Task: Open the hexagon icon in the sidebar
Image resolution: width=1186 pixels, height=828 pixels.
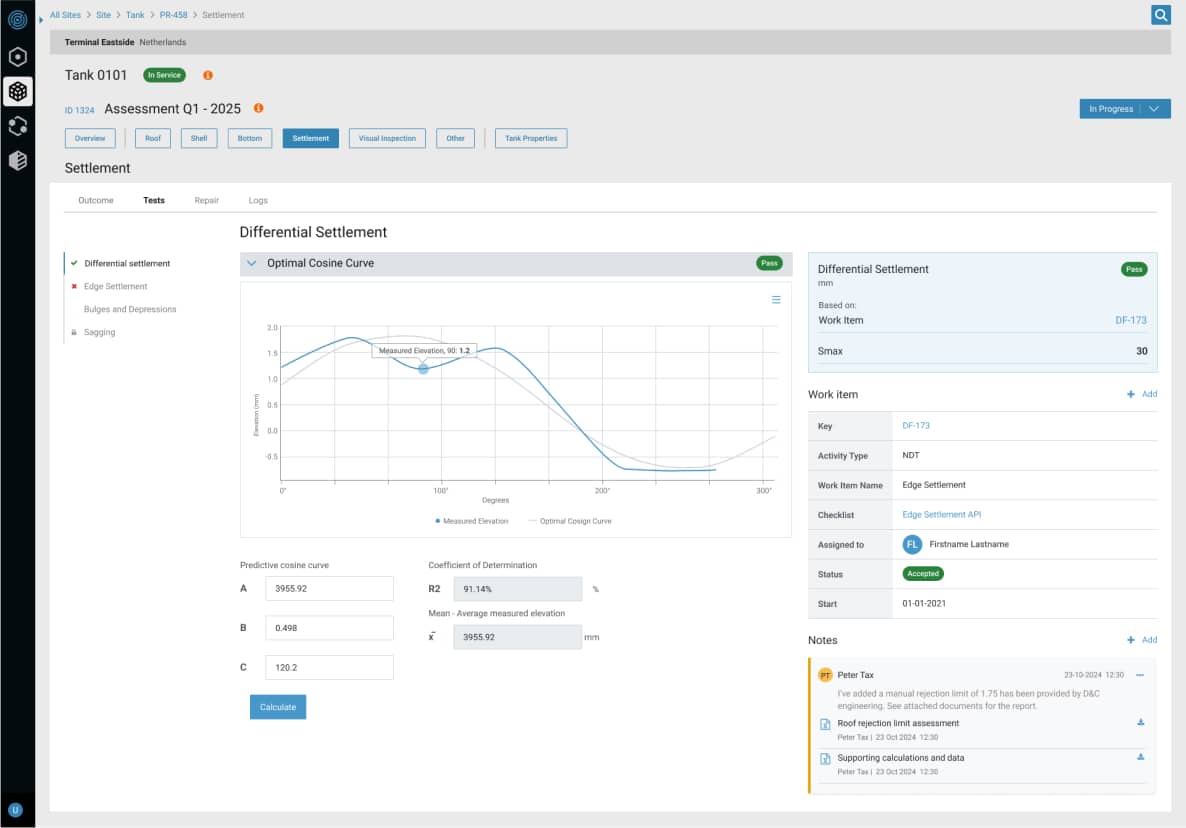Action: pos(17,57)
